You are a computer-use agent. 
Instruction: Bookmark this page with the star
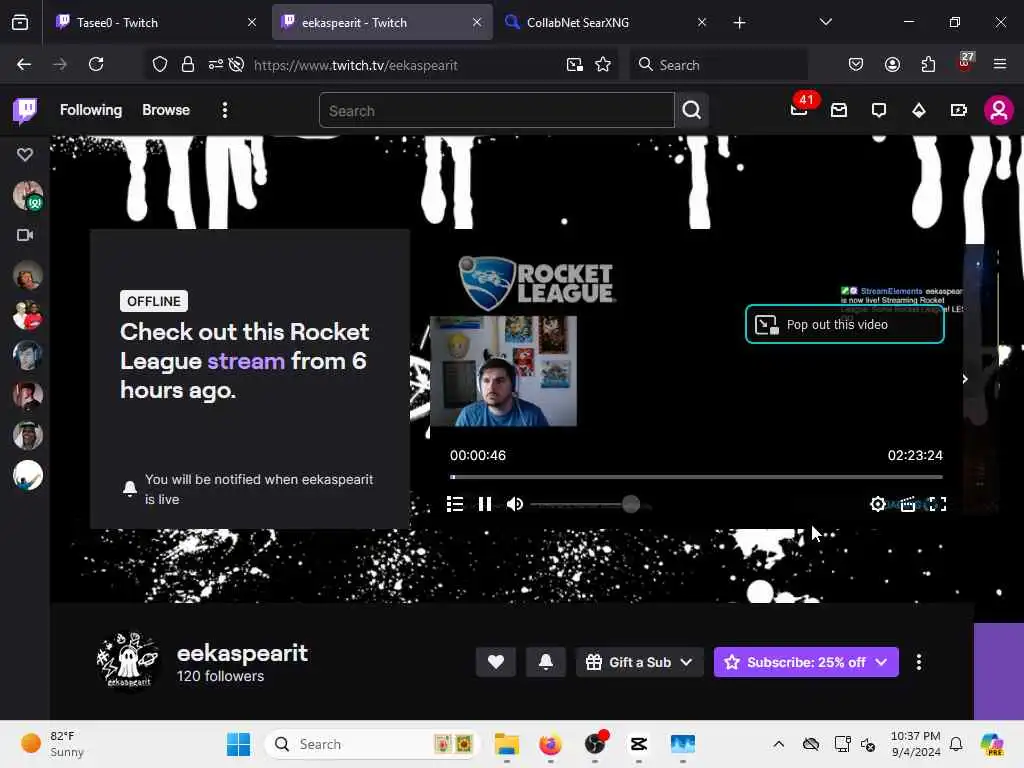603,64
